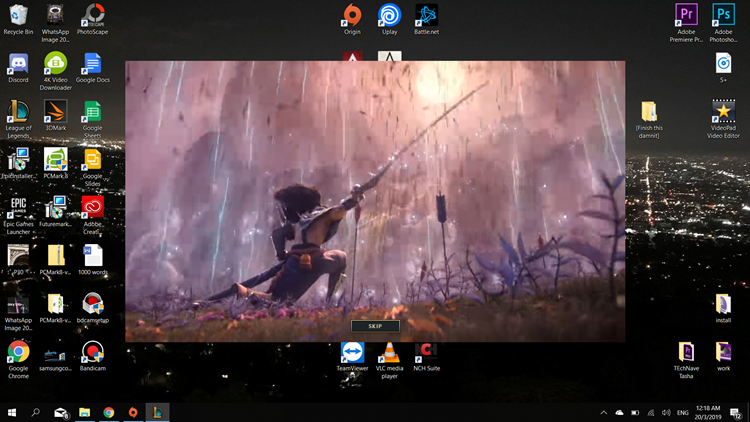Skip the intro video with SKIP button
The width and height of the screenshot is (750, 422).
[375, 326]
